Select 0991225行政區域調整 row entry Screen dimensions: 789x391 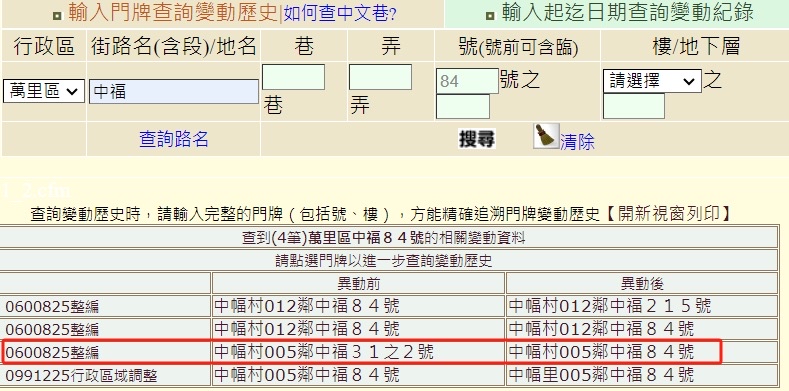point(81,376)
